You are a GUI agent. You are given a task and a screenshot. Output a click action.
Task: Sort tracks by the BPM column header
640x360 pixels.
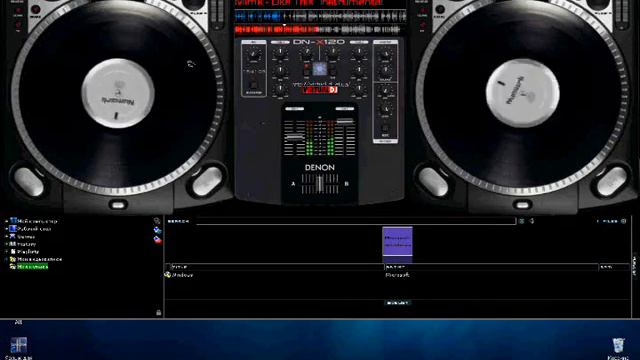[613, 267]
